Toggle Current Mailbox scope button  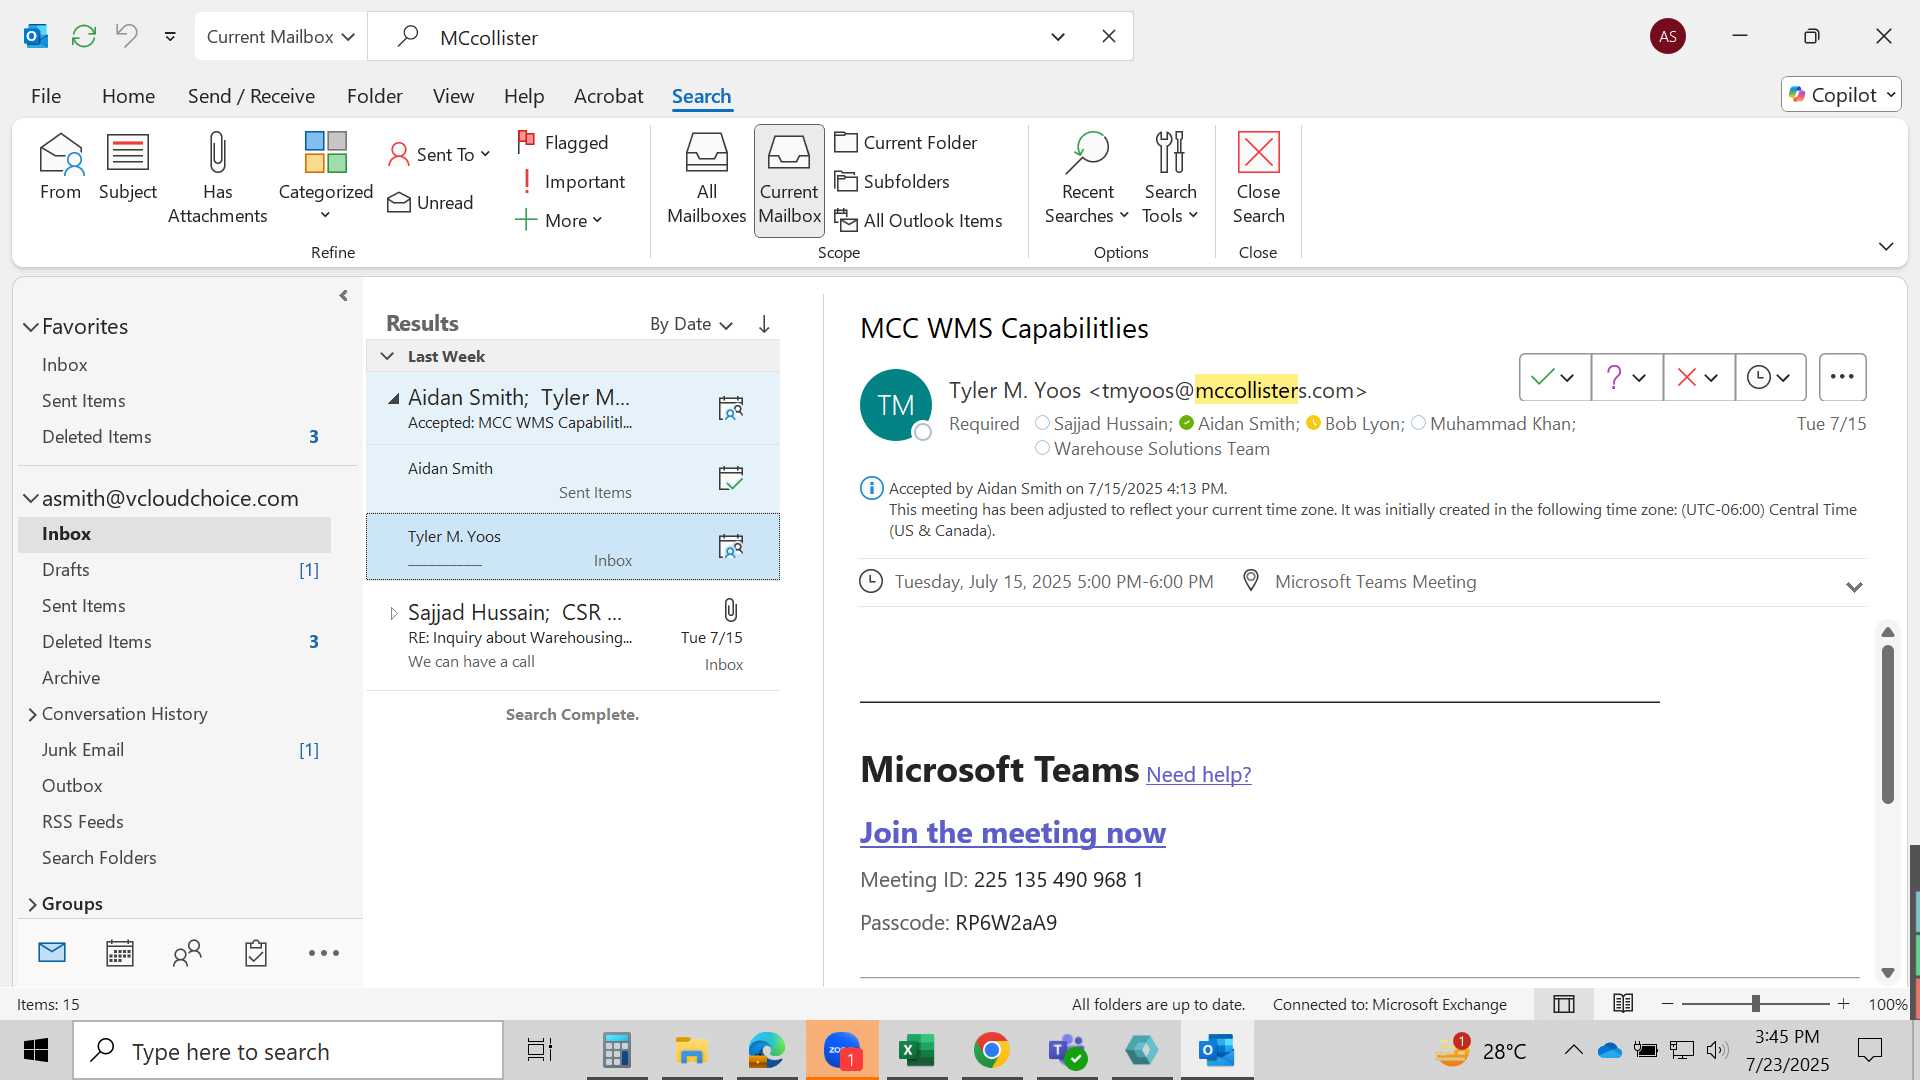click(789, 180)
